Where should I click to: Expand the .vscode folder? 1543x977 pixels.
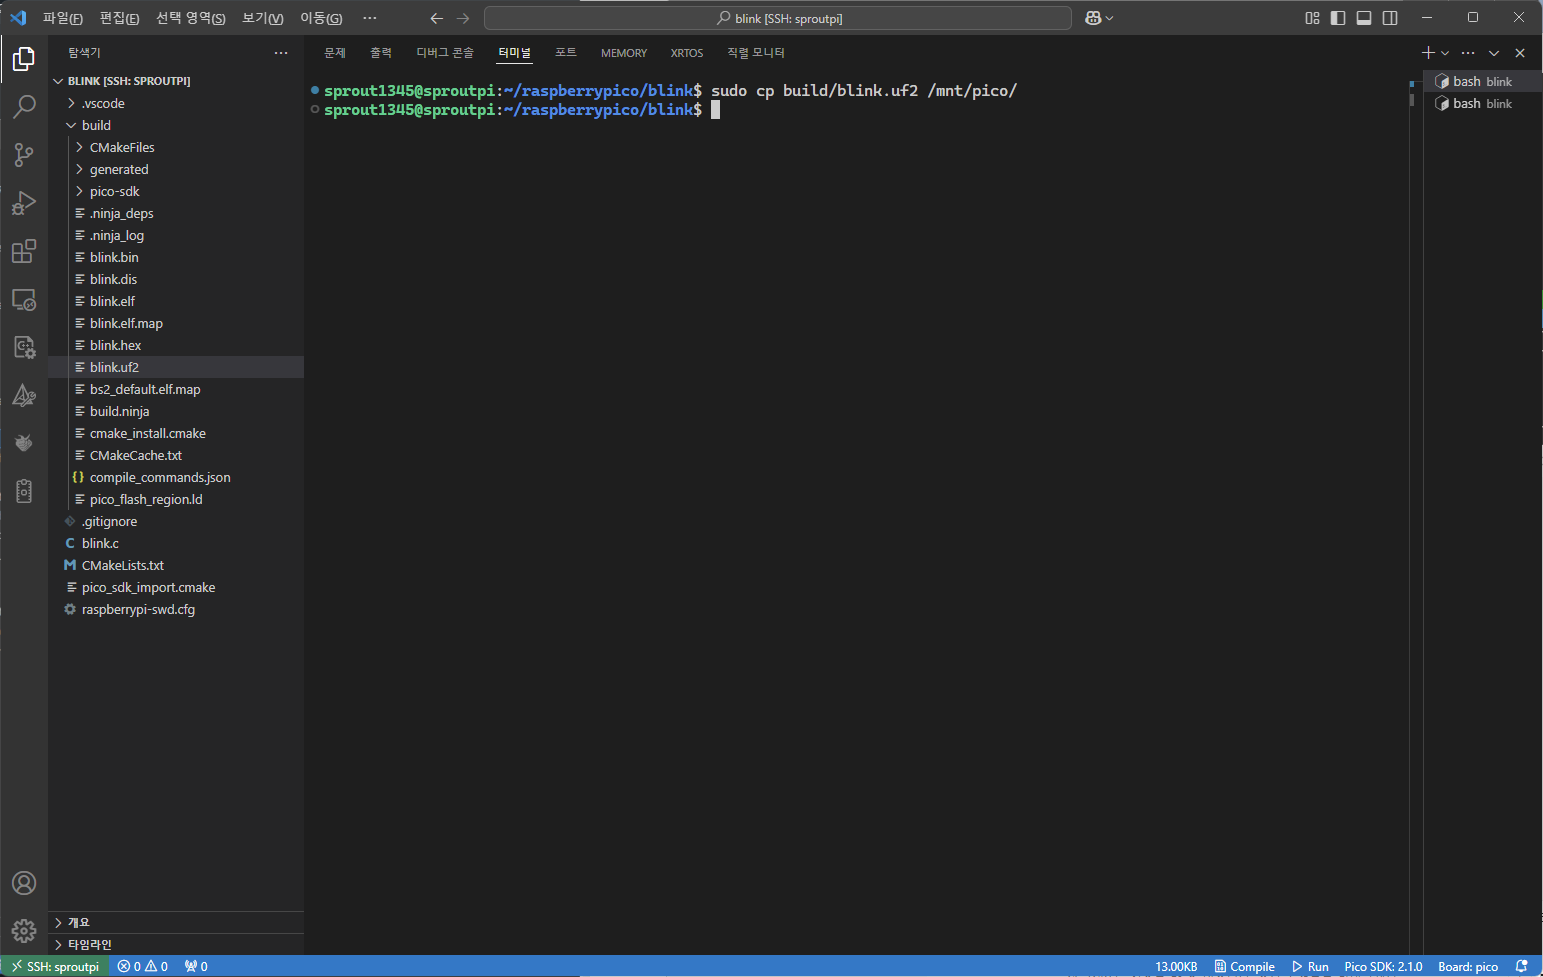point(176,103)
